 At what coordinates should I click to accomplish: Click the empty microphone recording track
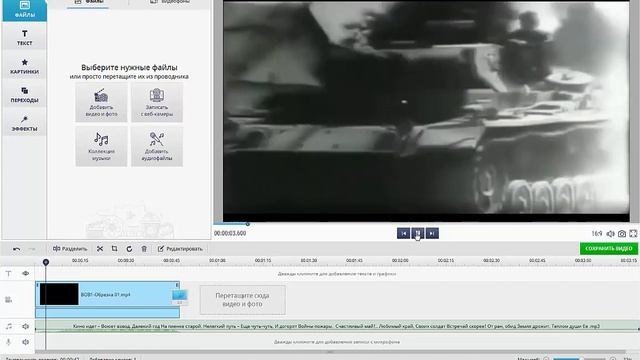pos(337,342)
